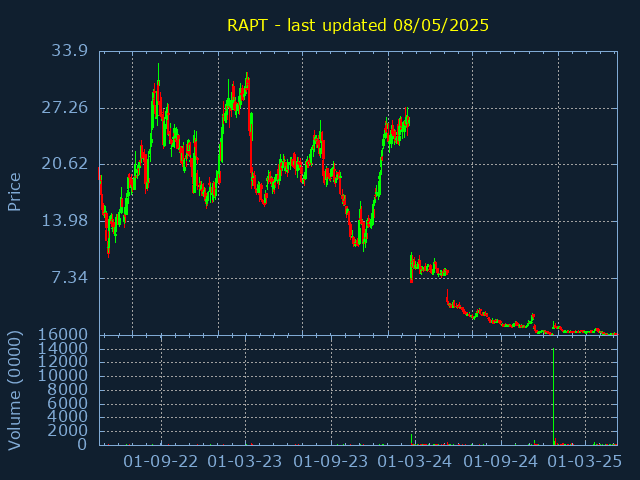
Task: Click the volume axis label 2000
Action: (68, 431)
